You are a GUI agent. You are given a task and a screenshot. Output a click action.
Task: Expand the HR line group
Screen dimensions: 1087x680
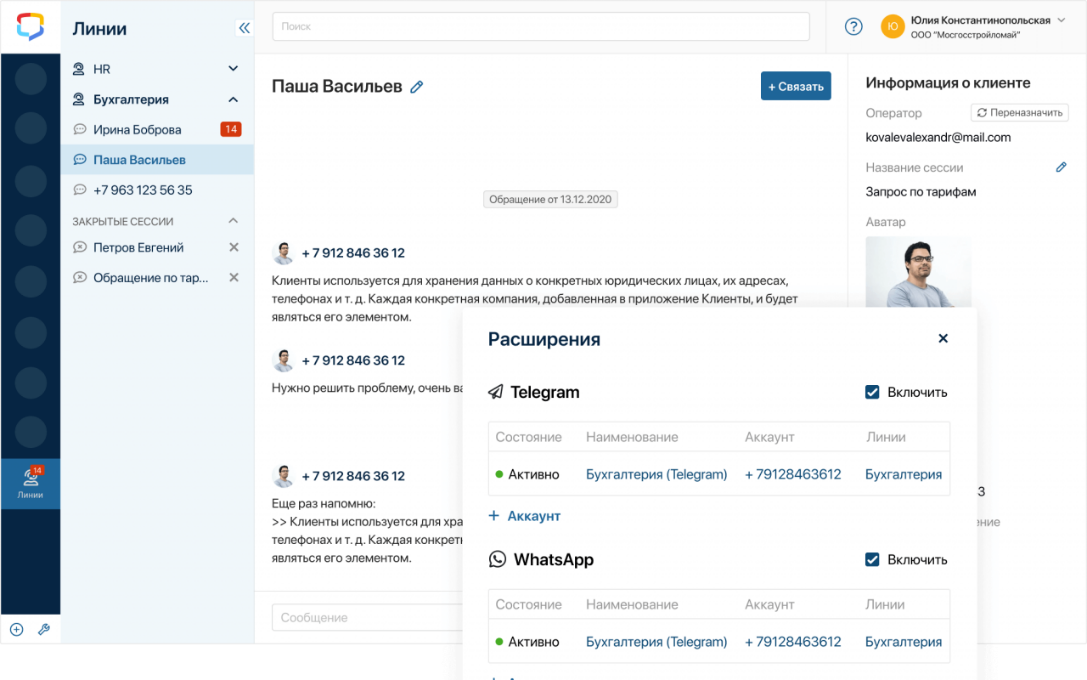[x=233, y=69]
